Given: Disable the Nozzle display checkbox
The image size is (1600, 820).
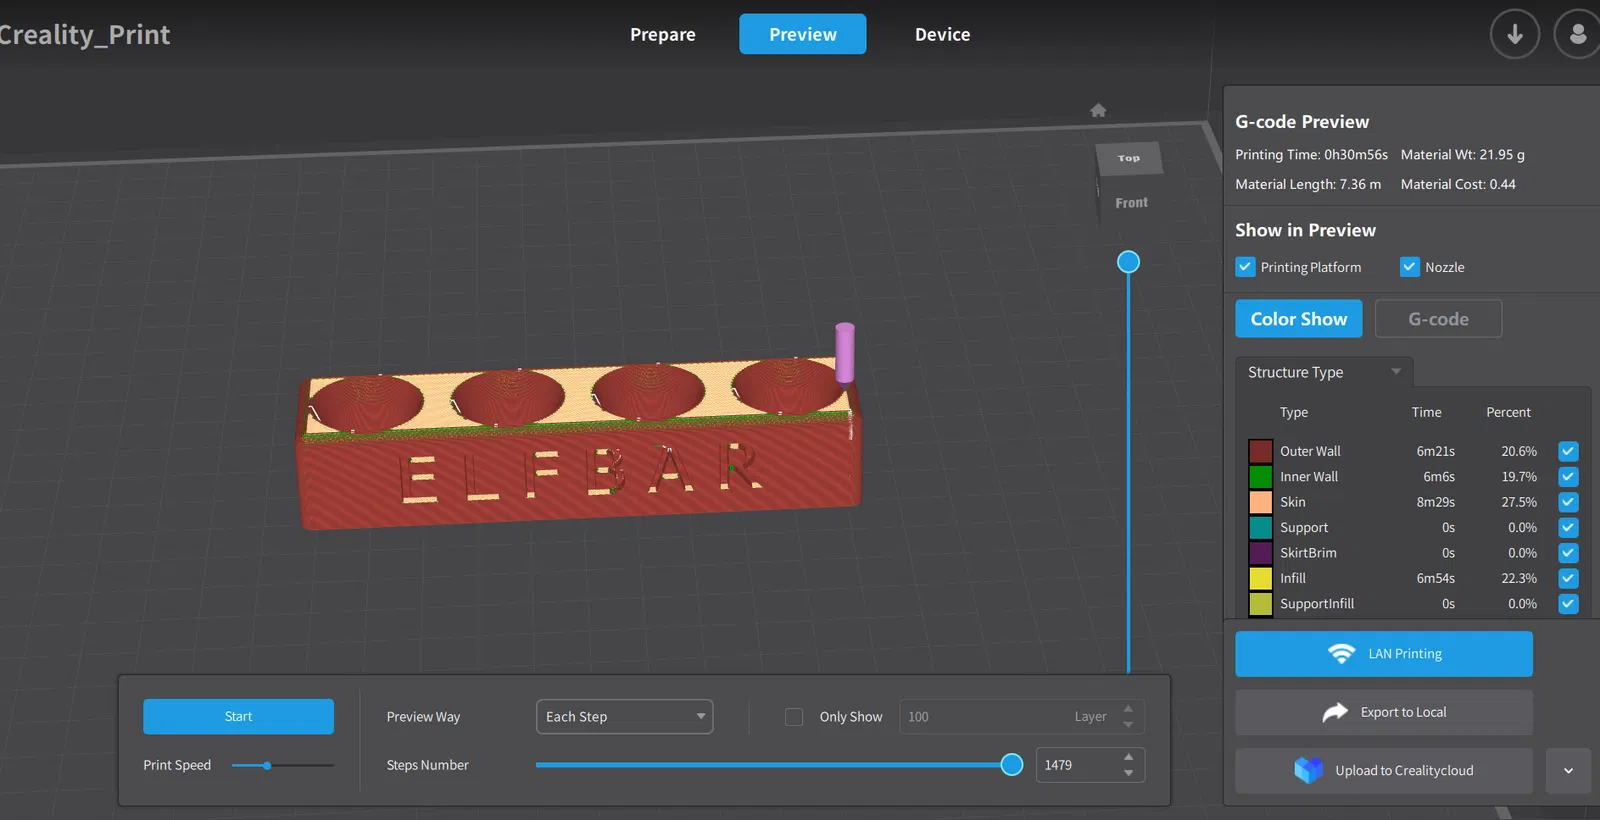Looking at the screenshot, I should 1410,267.
